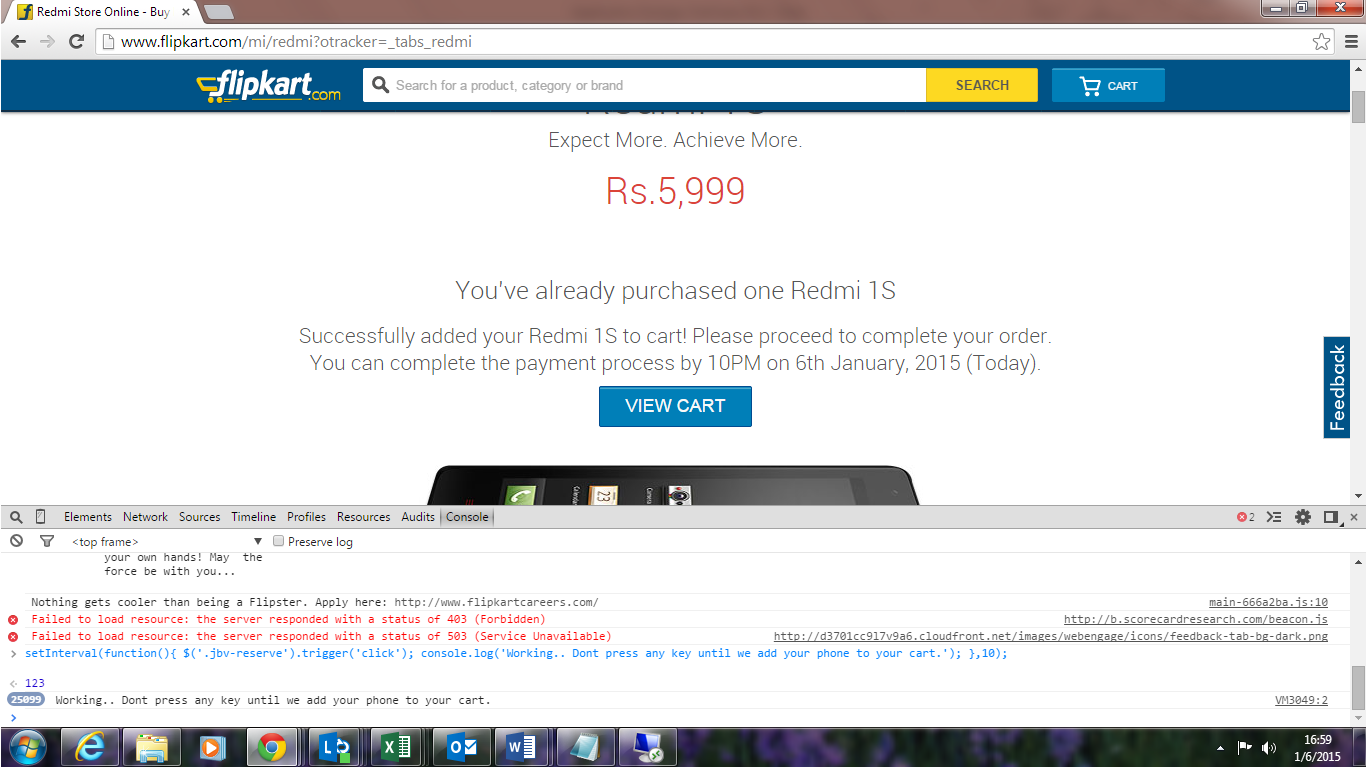Click the Rs.5,999 price text
The height and width of the screenshot is (768, 1366).
click(675, 191)
